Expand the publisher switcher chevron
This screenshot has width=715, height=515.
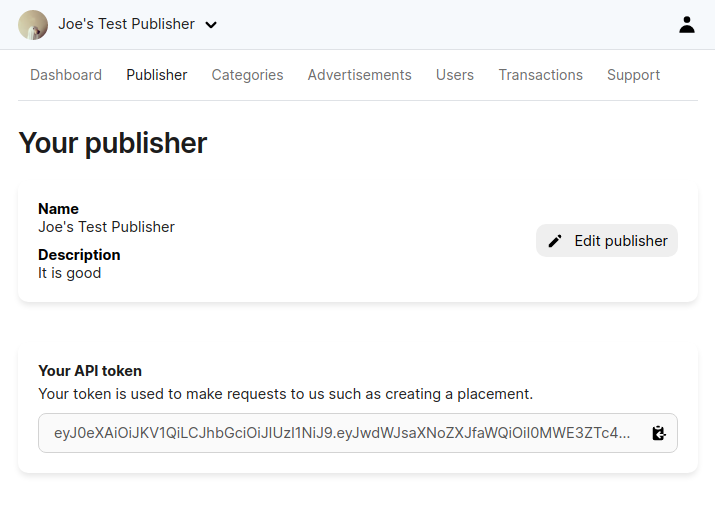click(211, 25)
